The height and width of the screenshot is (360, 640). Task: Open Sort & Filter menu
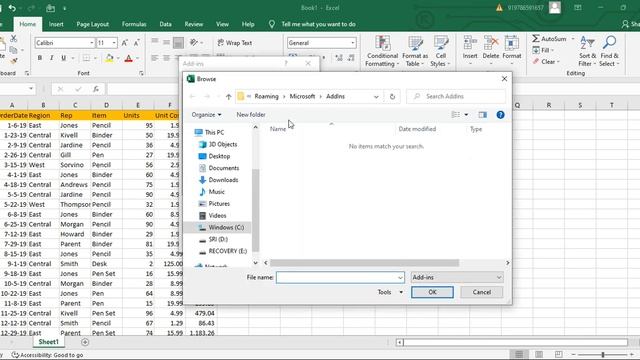pyautogui.click(x=587, y=51)
